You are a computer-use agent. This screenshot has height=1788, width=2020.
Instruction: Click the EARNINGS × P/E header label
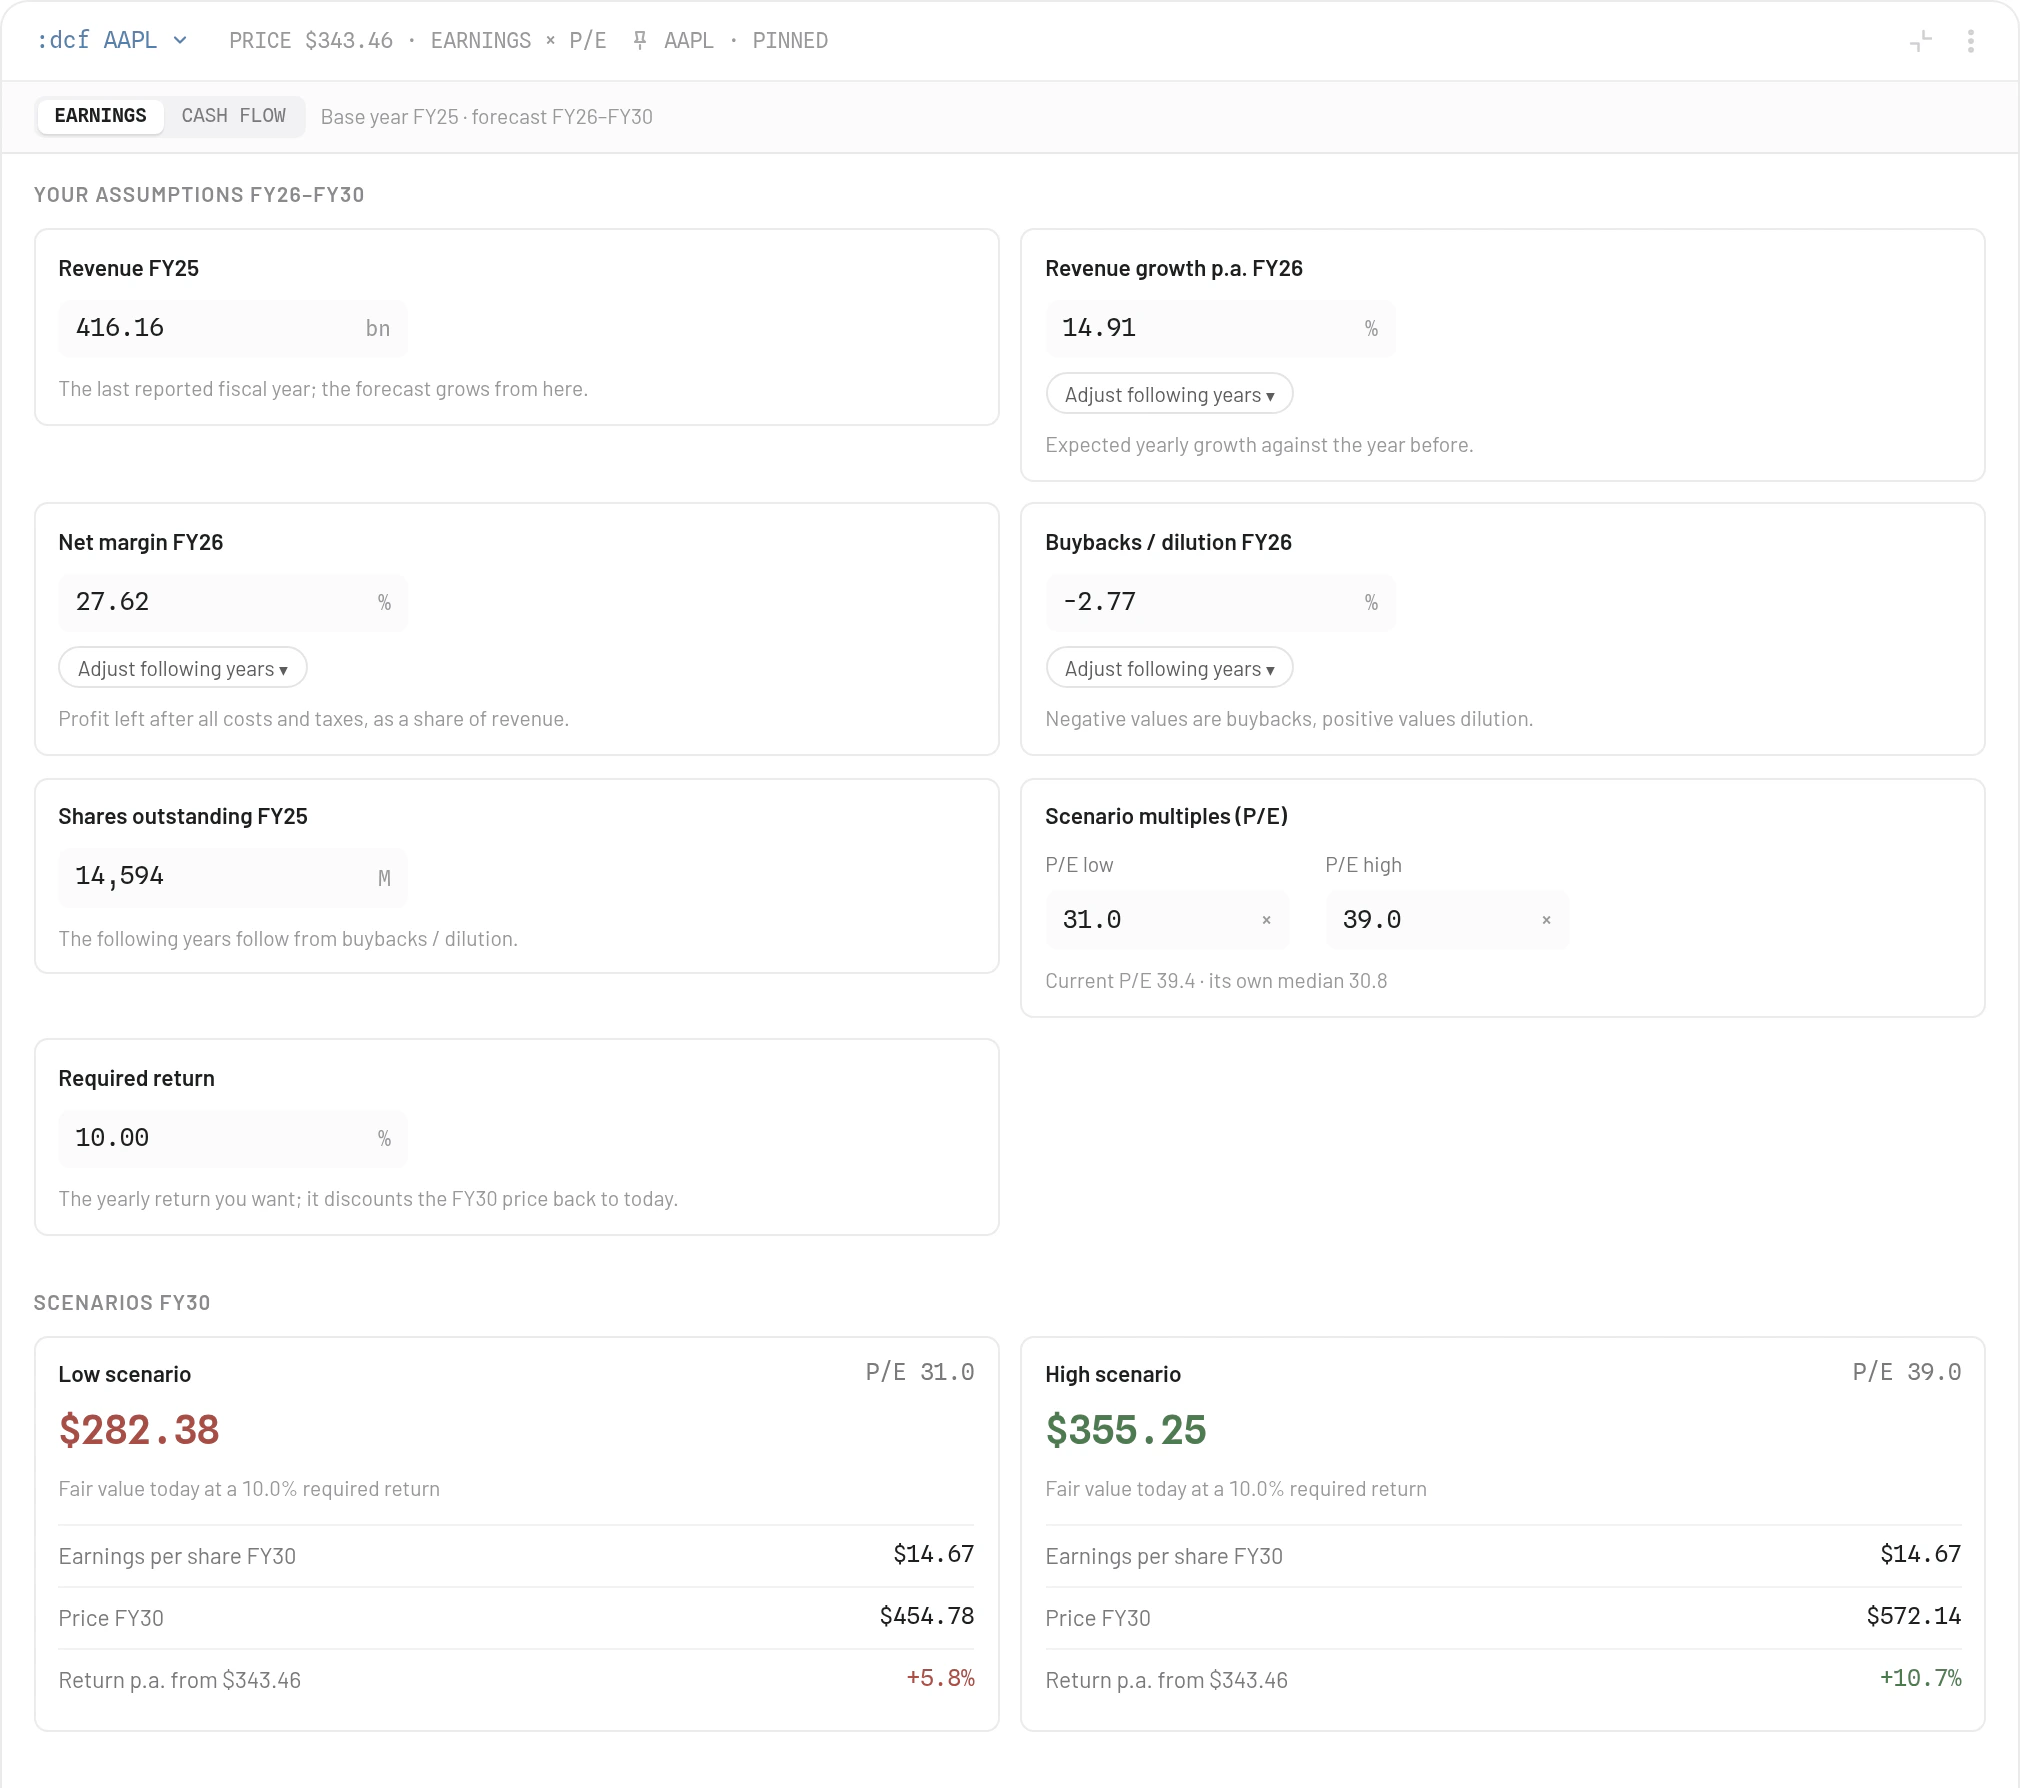coord(519,41)
